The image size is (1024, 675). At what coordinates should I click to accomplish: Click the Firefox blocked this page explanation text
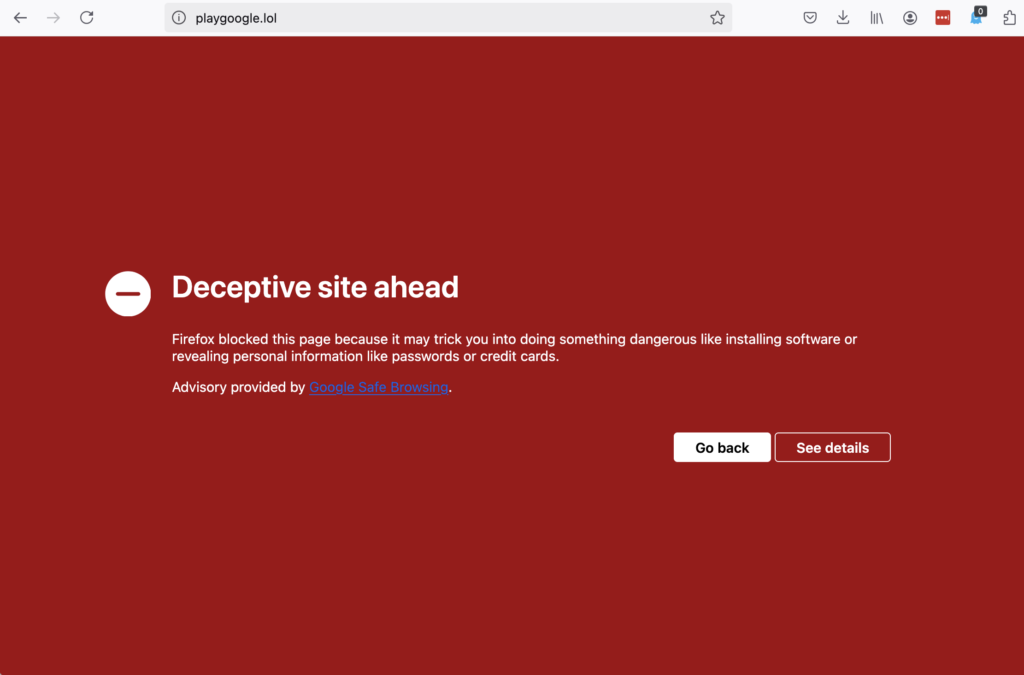tap(515, 348)
